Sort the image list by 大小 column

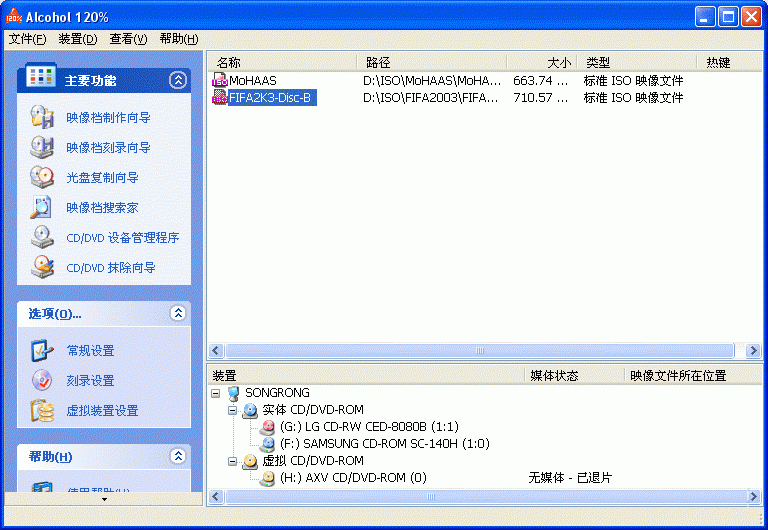[541, 62]
